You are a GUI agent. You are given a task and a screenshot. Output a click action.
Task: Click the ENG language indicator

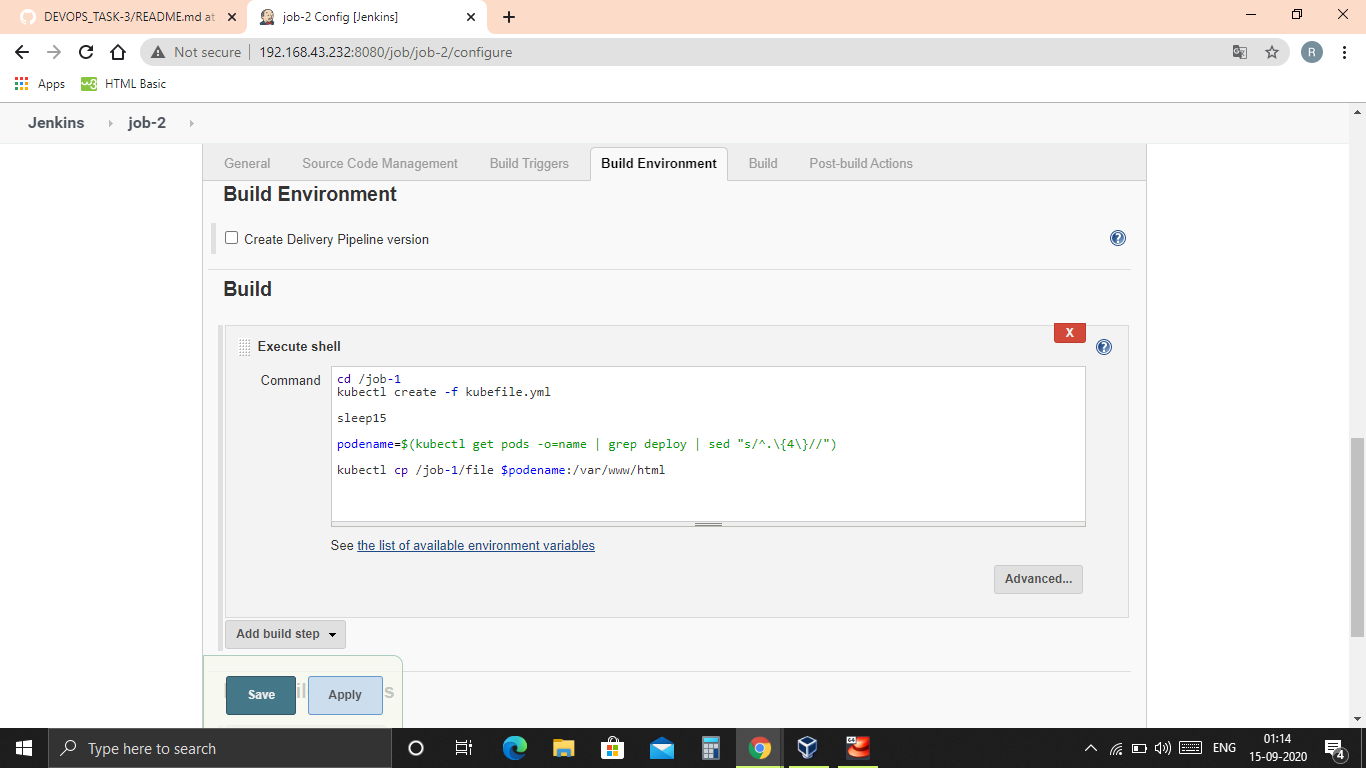click(1224, 748)
